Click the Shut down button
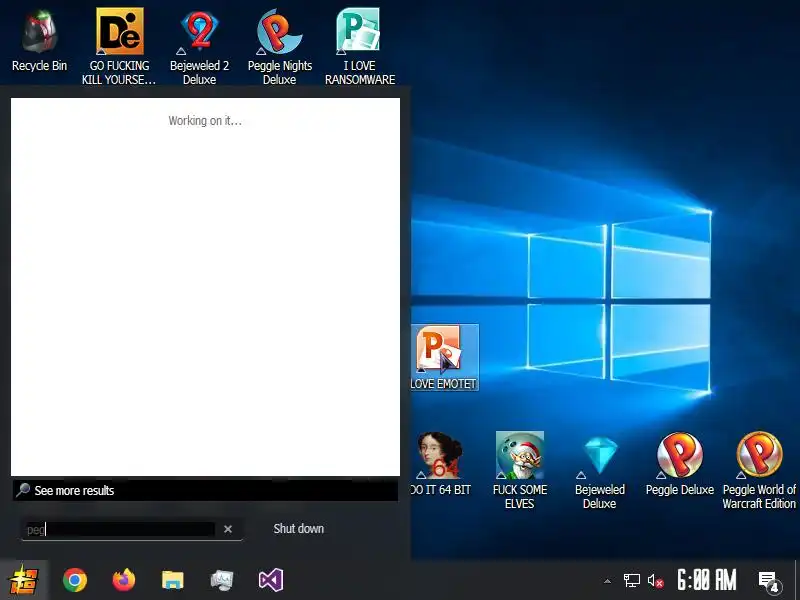800x600 pixels. point(298,529)
